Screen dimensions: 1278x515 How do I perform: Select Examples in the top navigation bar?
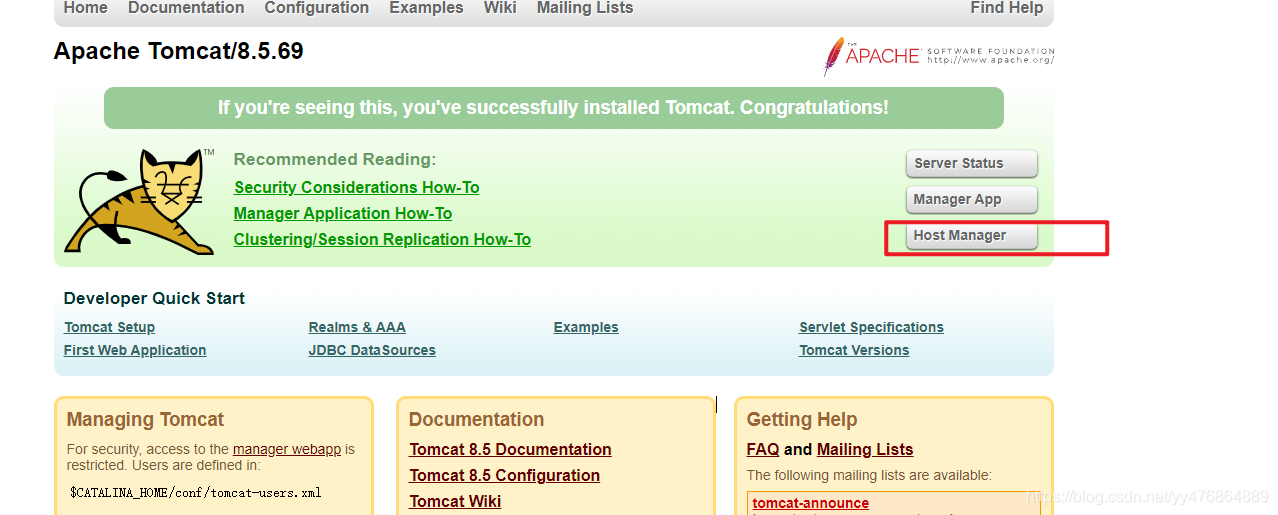tap(426, 8)
